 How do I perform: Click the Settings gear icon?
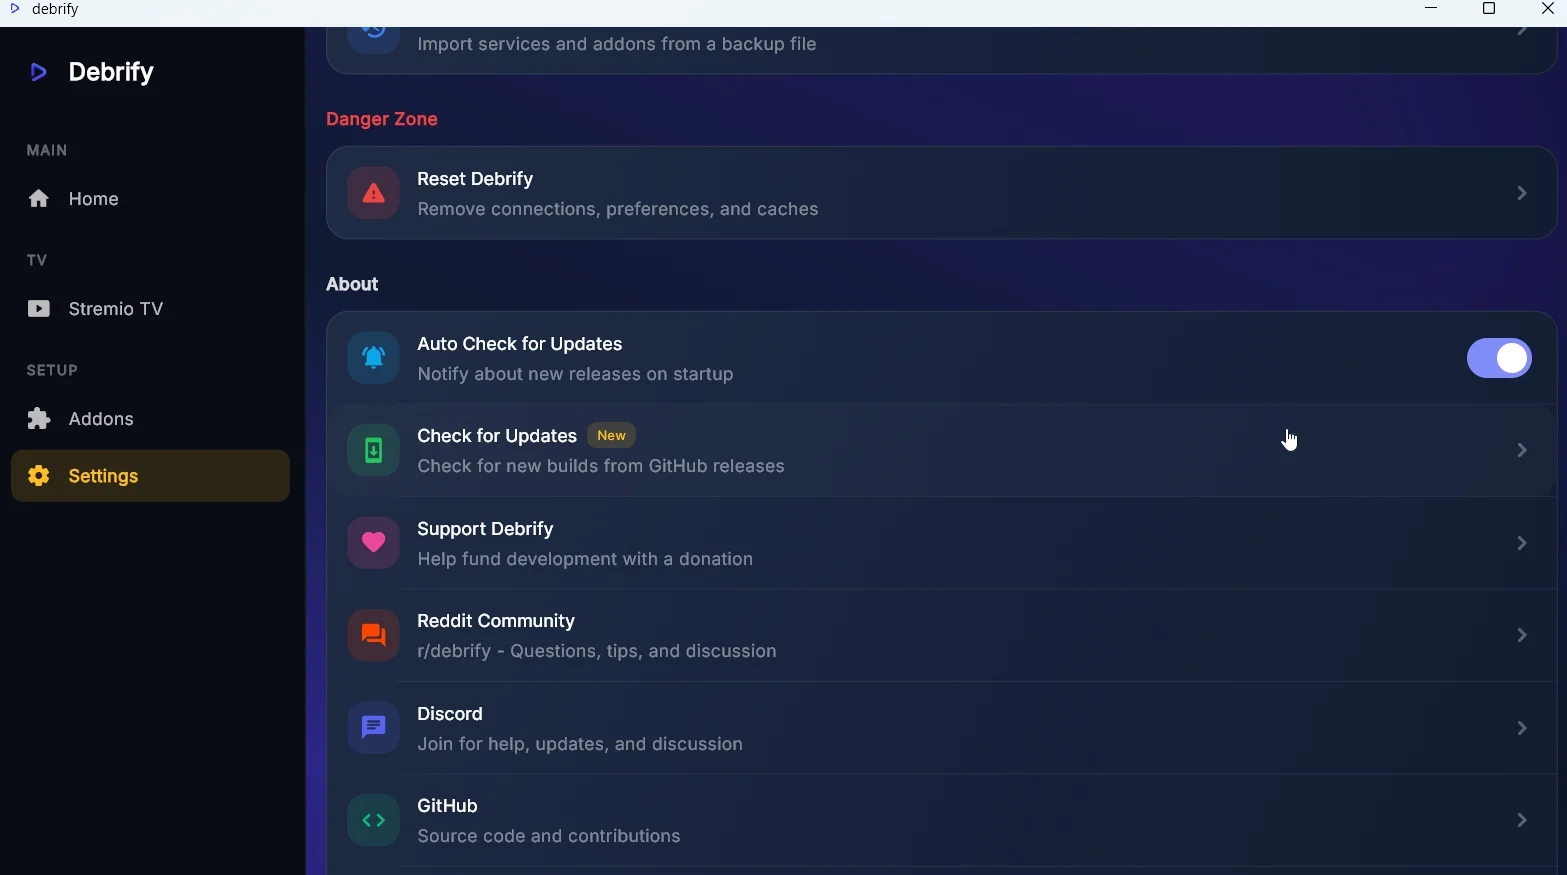point(39,477)
